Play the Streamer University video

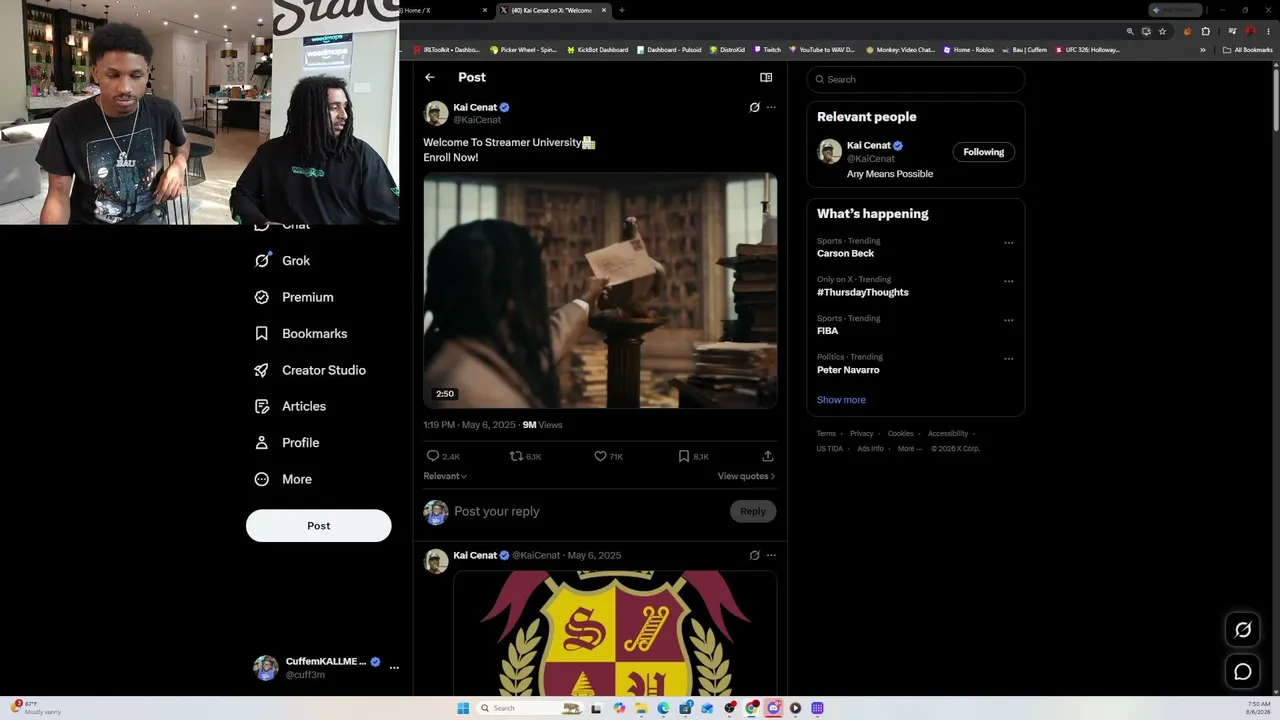click(x=600, y=291)
